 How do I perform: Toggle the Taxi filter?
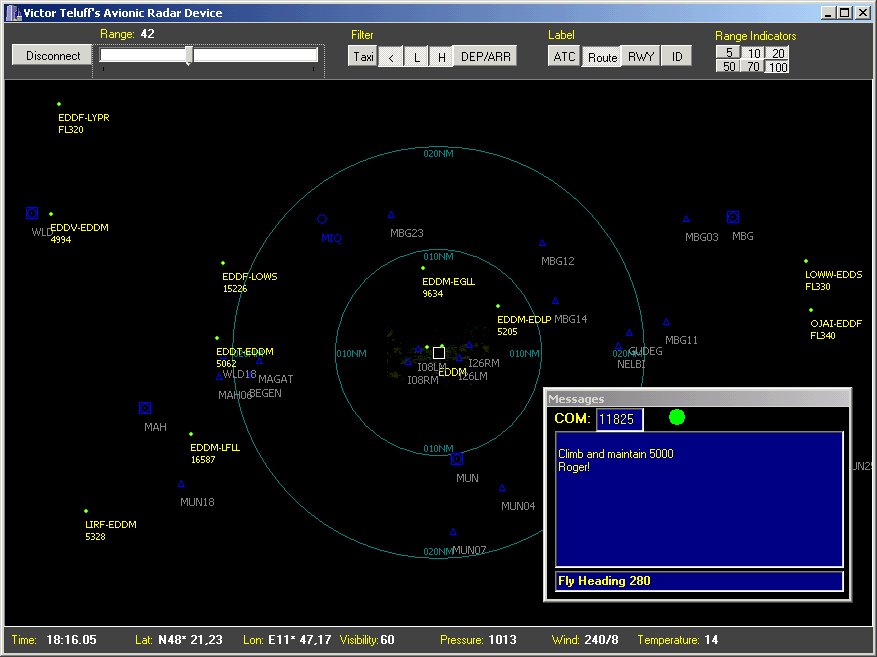tap(363, 57)
